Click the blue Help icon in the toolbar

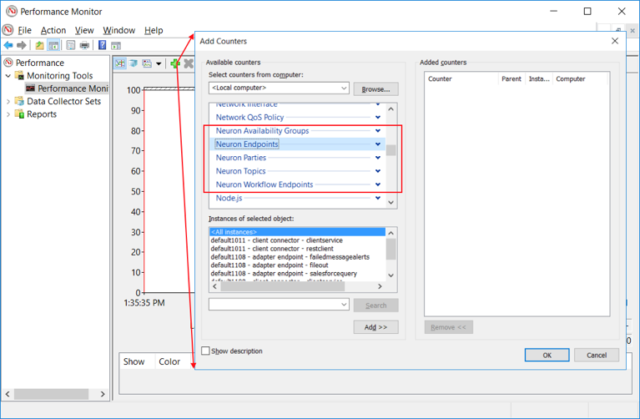click(102, 45)
